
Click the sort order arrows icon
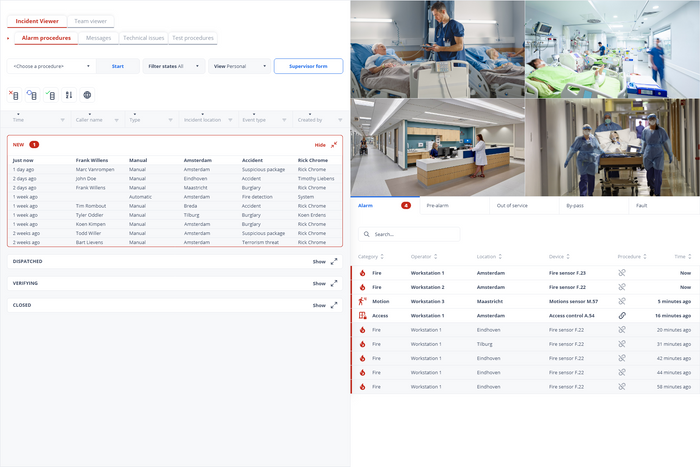[x=69, y=95]
